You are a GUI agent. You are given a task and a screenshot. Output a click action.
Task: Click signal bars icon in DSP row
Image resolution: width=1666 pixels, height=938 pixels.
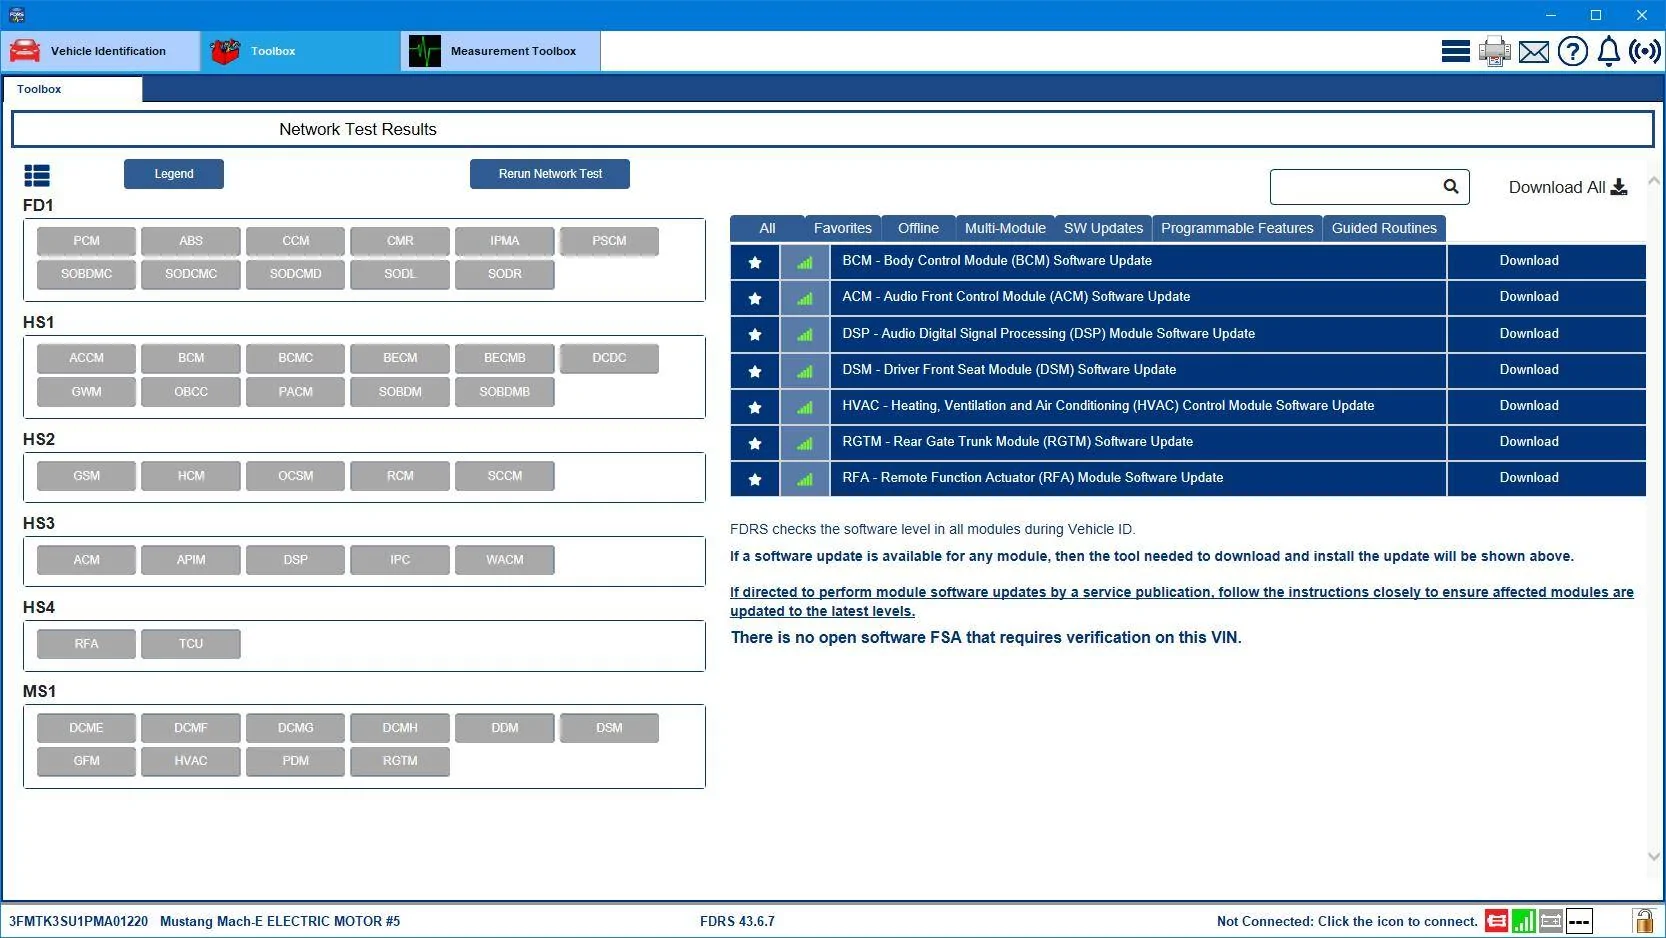click(805, 334)
